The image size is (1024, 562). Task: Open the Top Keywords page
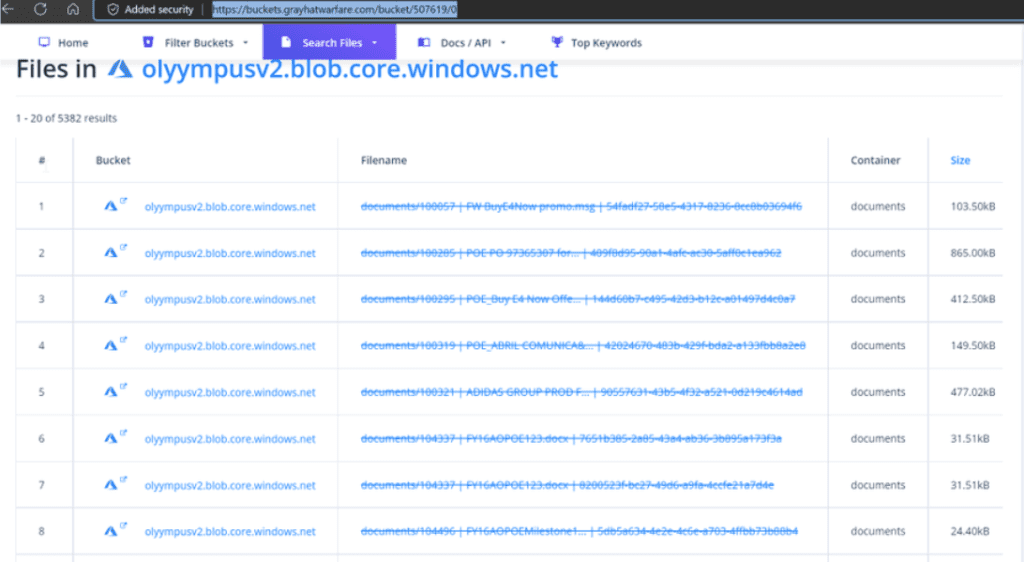pos(596,43)
